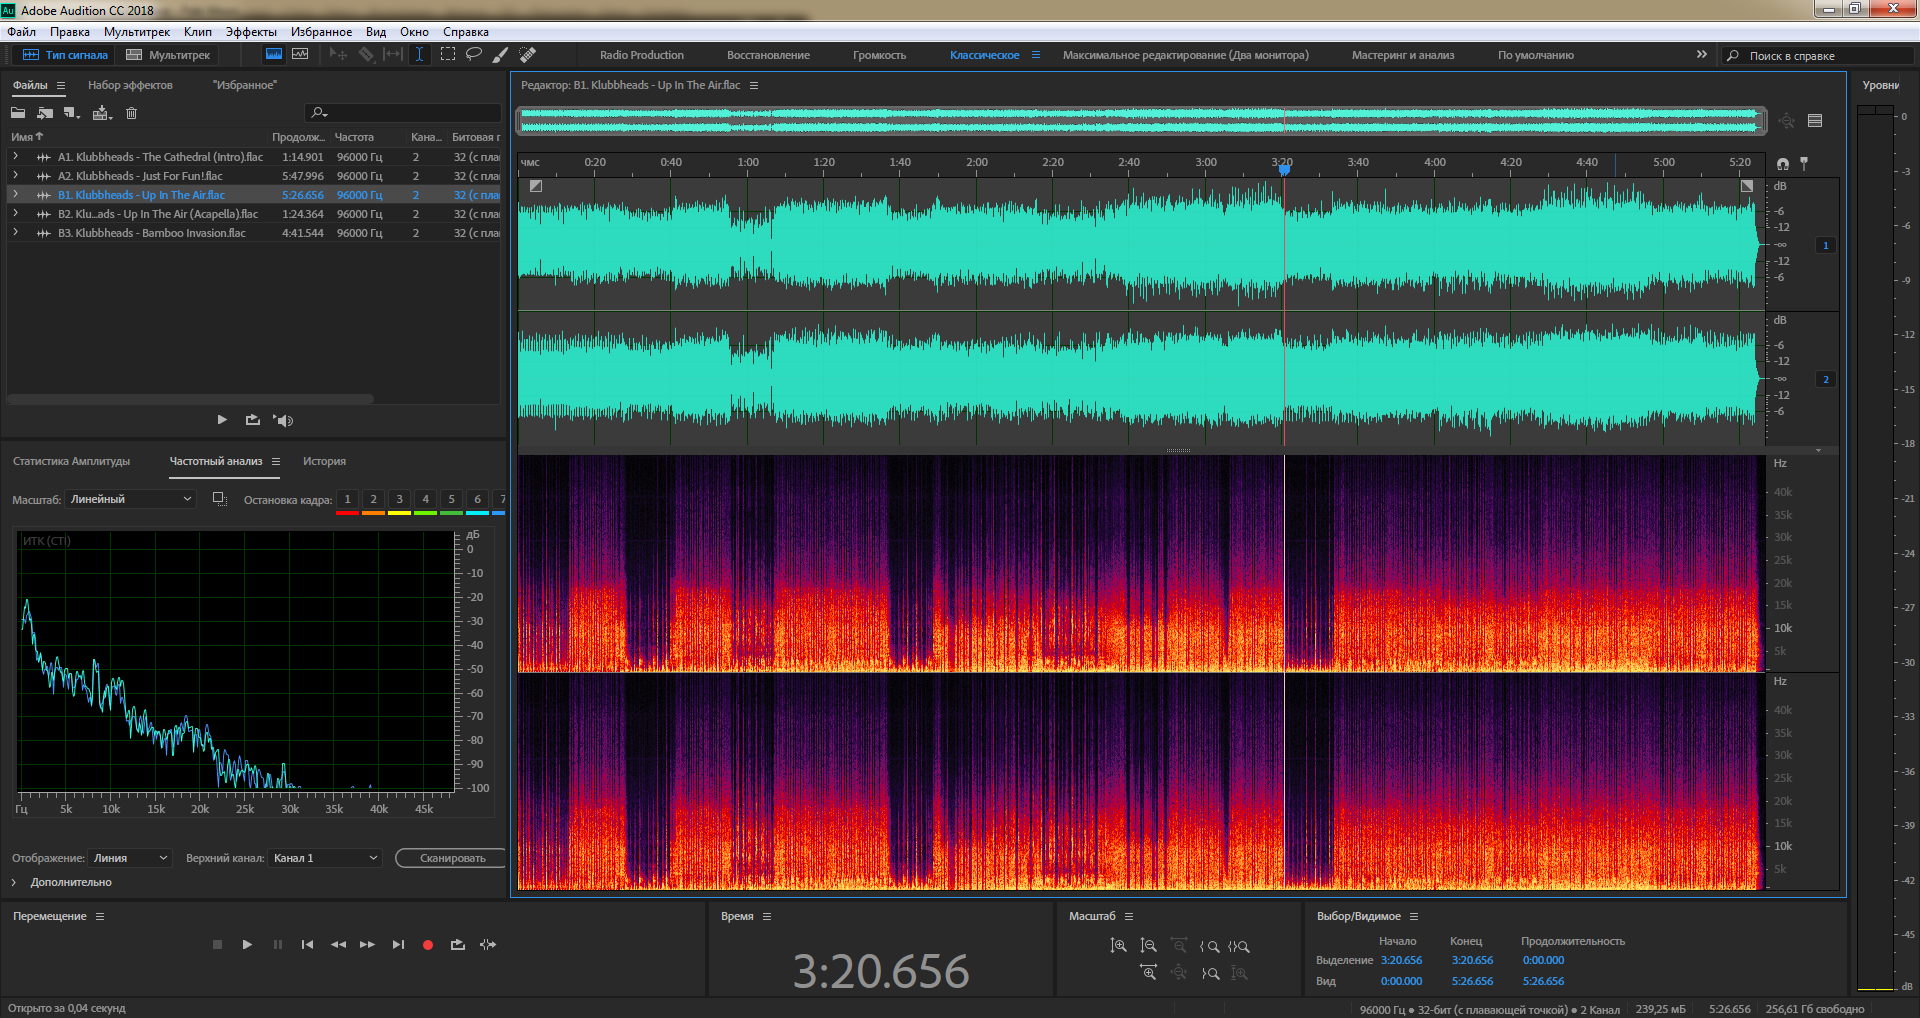Switch to the Мультитрек editor view

point(168,55)
